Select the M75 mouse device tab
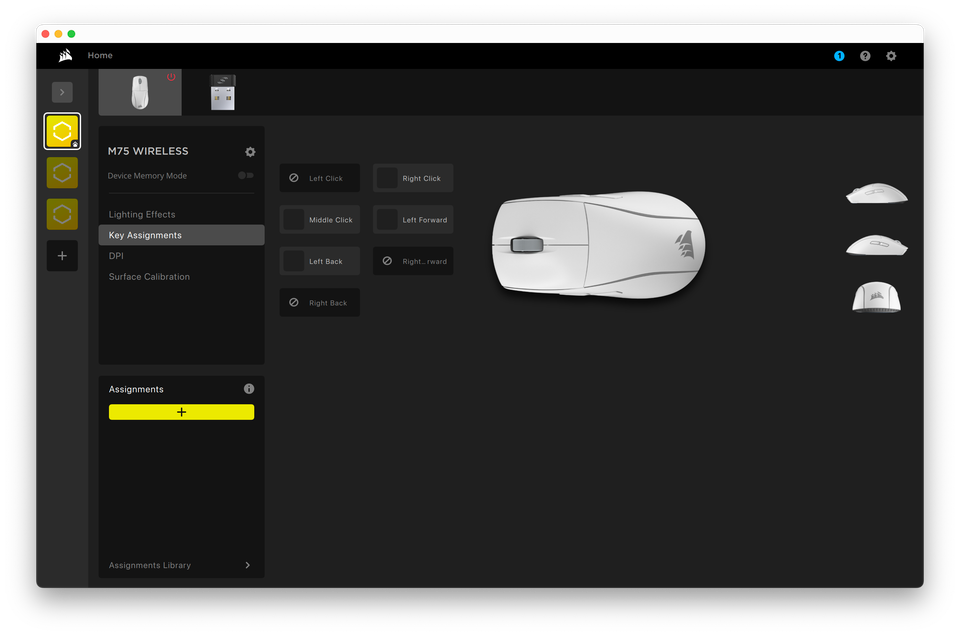This screenshot has width=960, height=636. [140, 92]
